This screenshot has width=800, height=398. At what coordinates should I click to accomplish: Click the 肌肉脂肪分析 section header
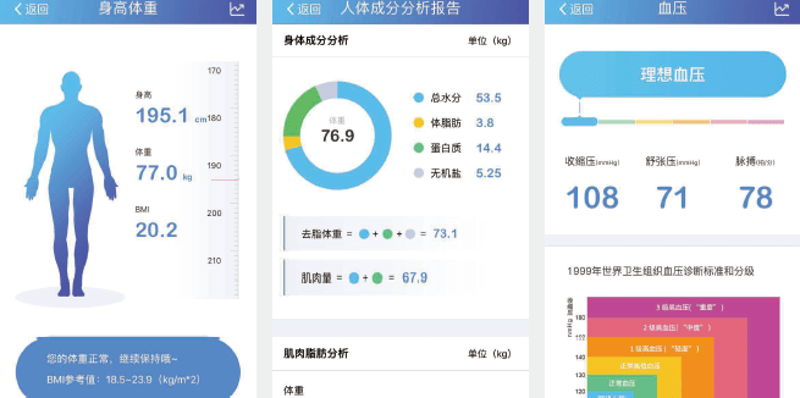[x=316, y=354]
